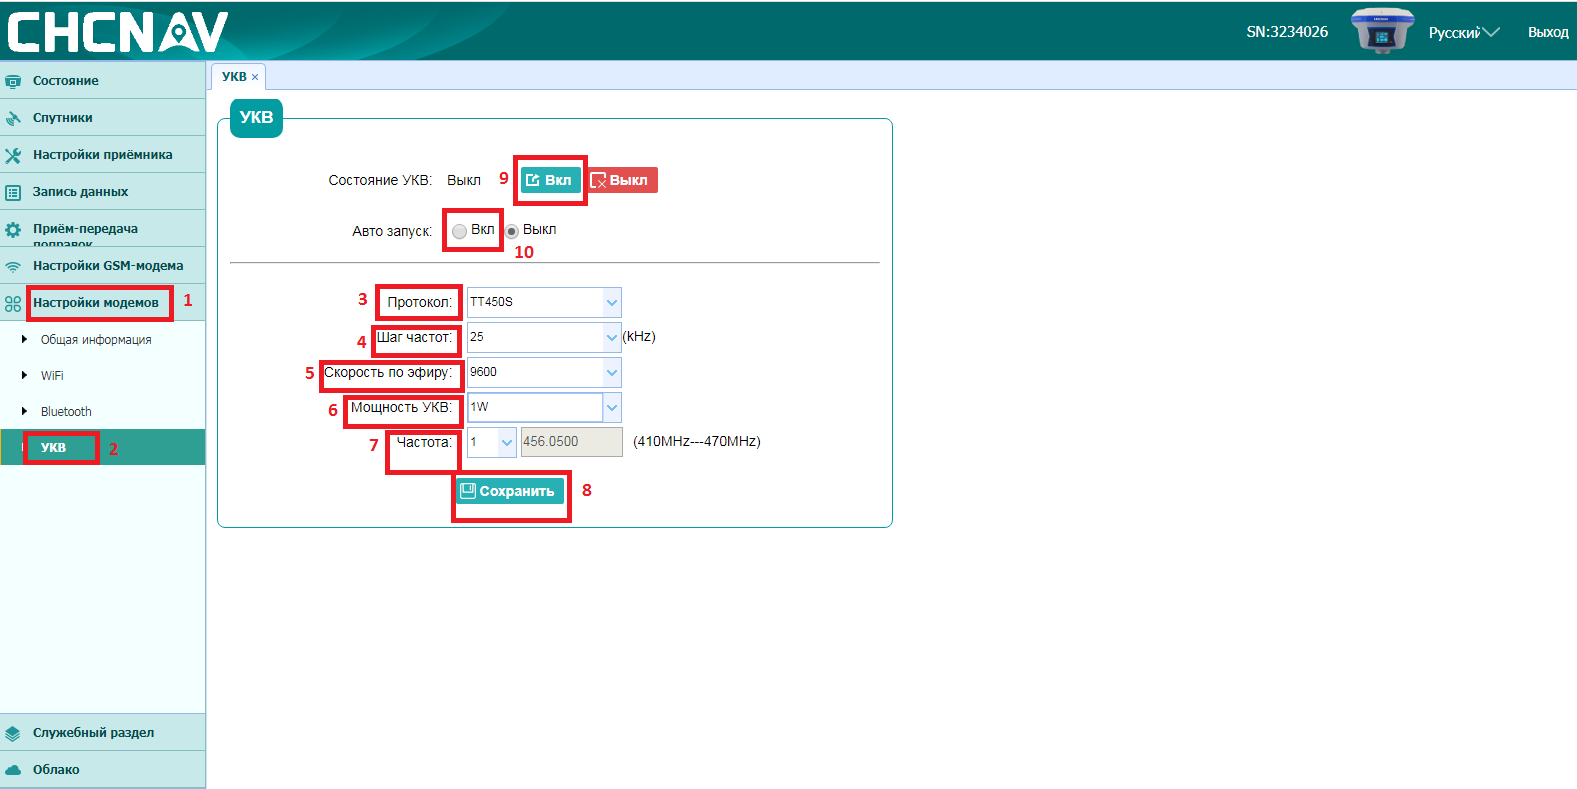The width and height of the screenshot is (1577, 789).
Task: Click the arrow beside Общая информация
Action: coord(24,340)
